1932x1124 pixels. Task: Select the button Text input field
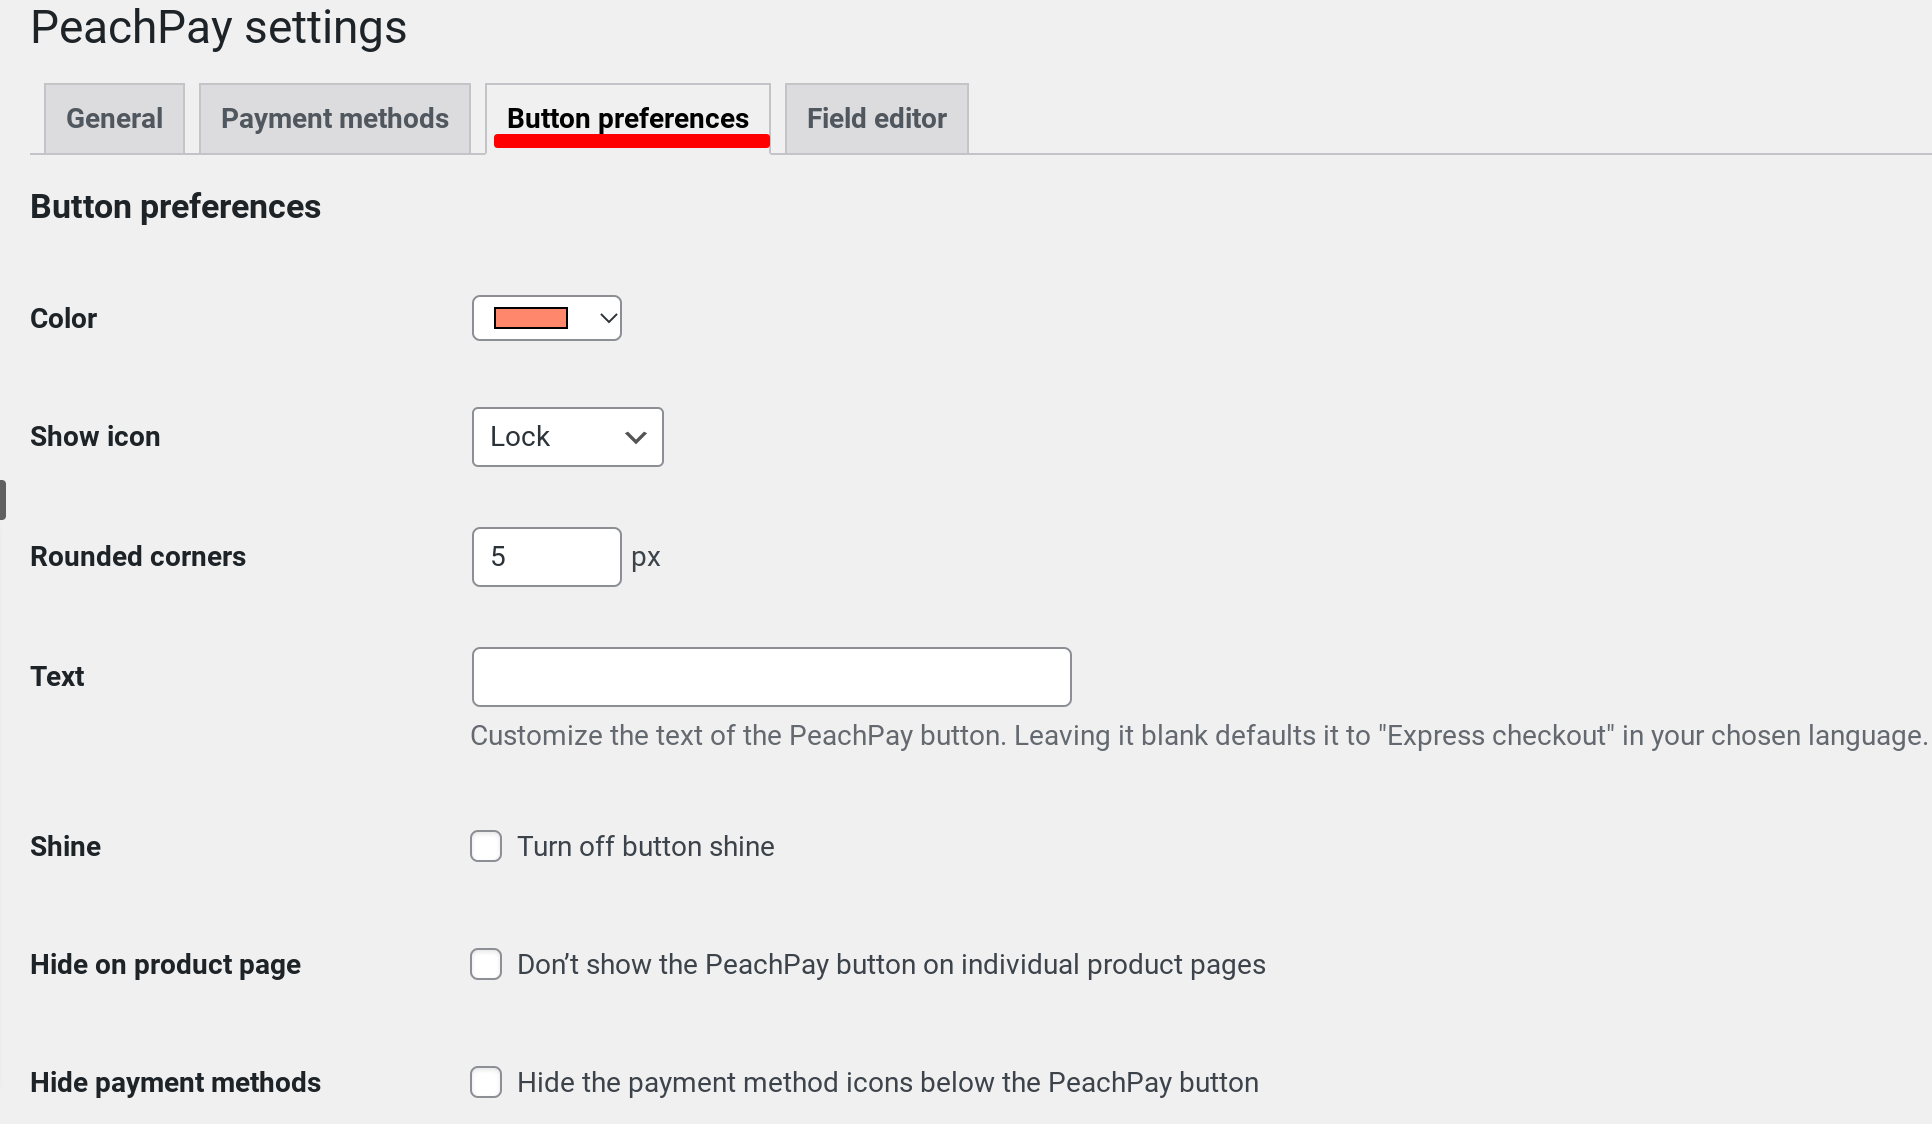(x=772, y=677)
